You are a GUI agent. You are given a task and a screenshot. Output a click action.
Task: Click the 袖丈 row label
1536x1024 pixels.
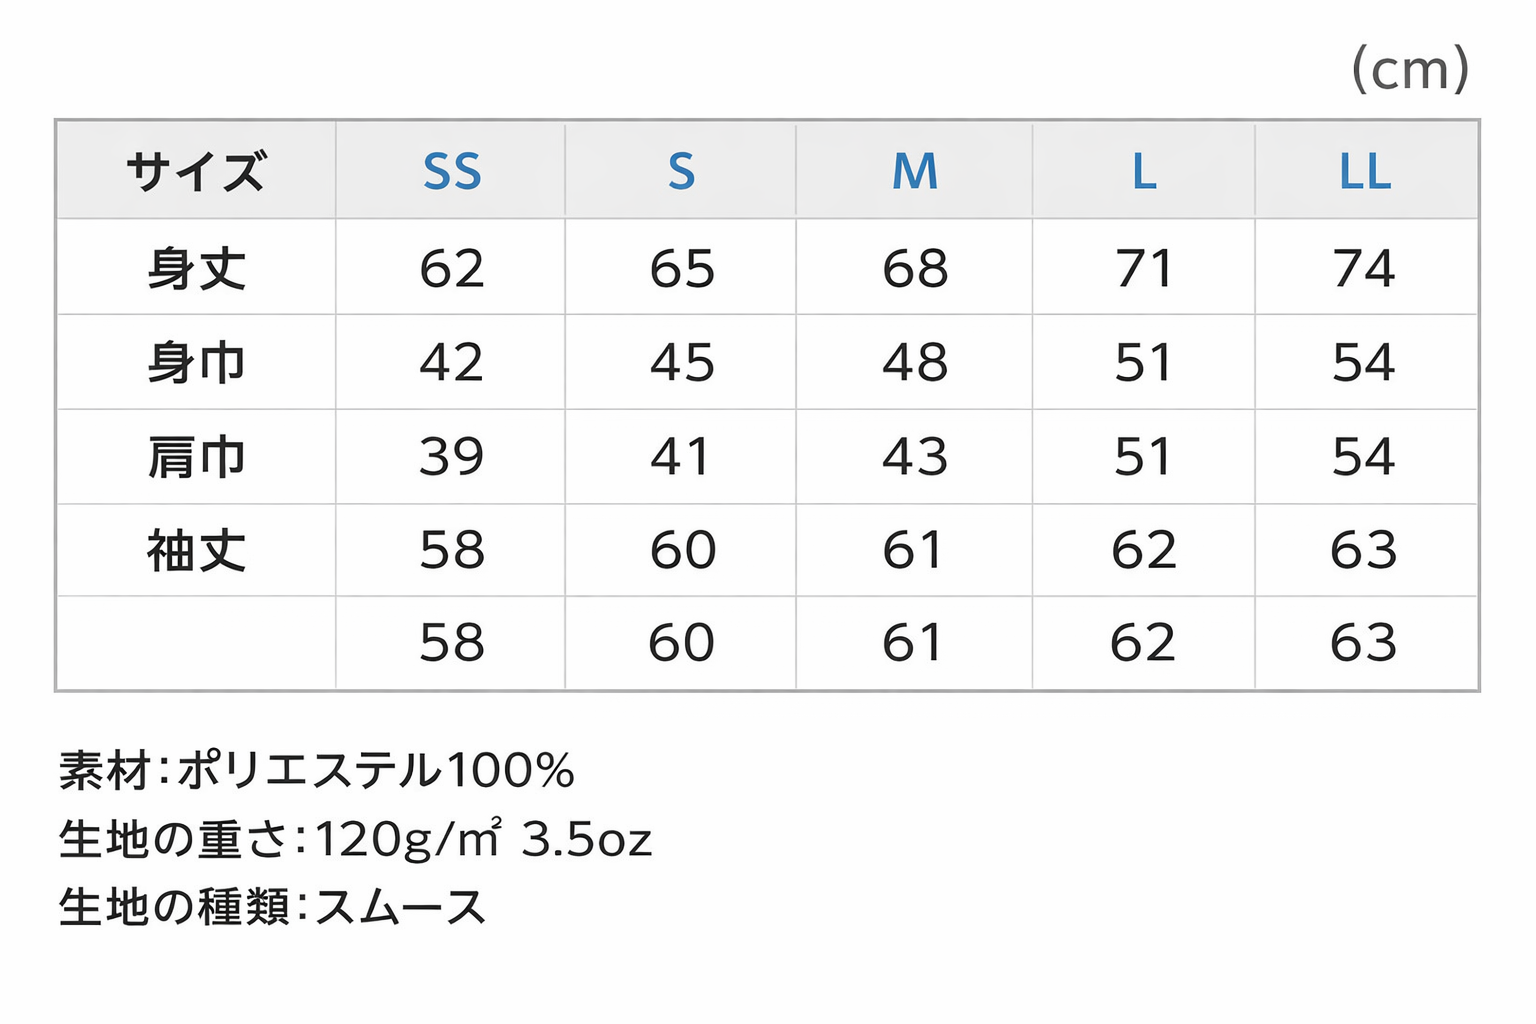pos(196,550)
